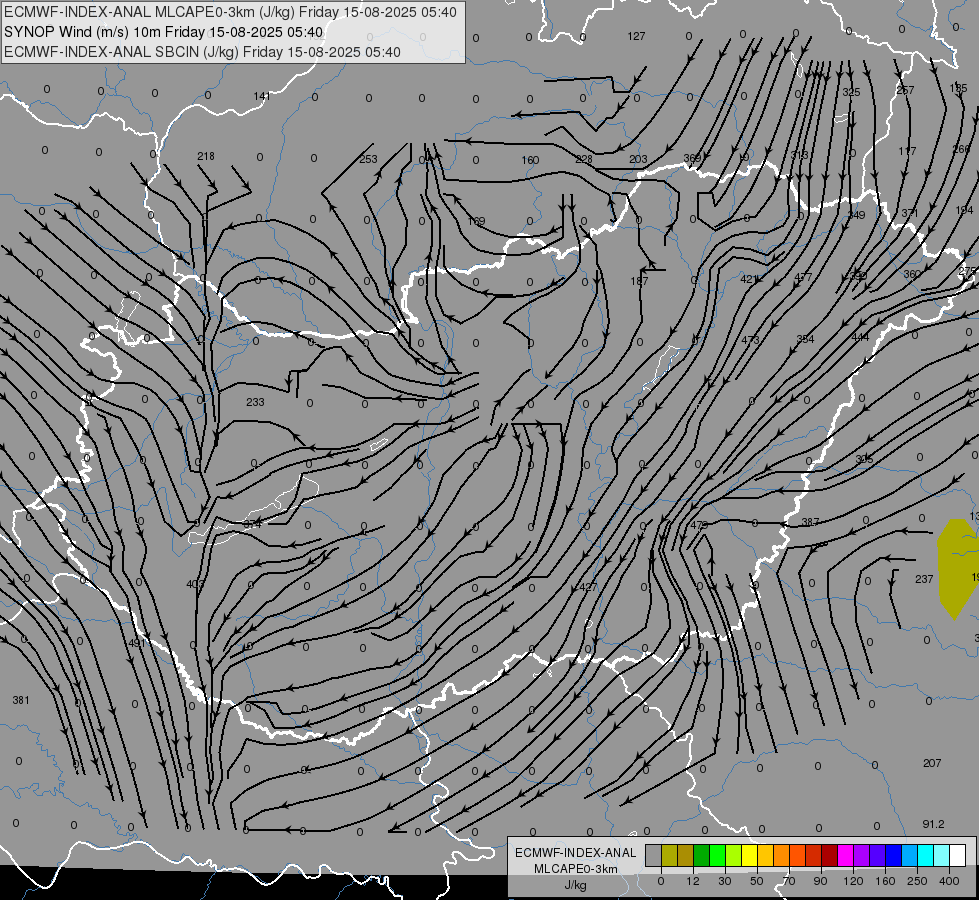Click the legend tick label '400'

click(949, 881)
